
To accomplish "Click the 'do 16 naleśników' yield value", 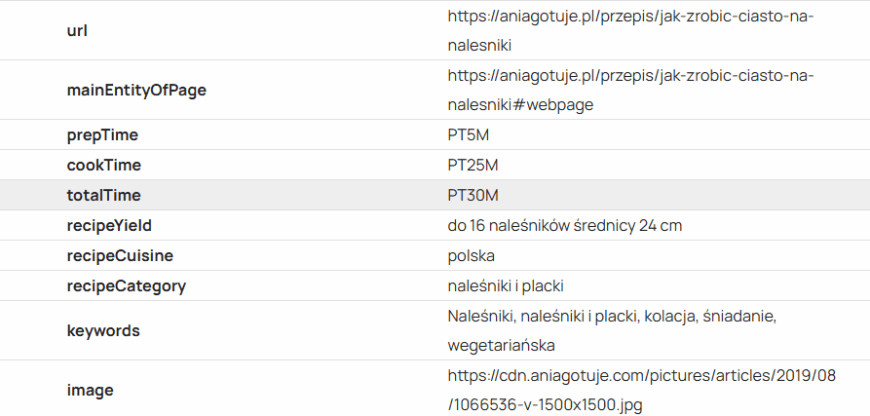I will (564, 225).
